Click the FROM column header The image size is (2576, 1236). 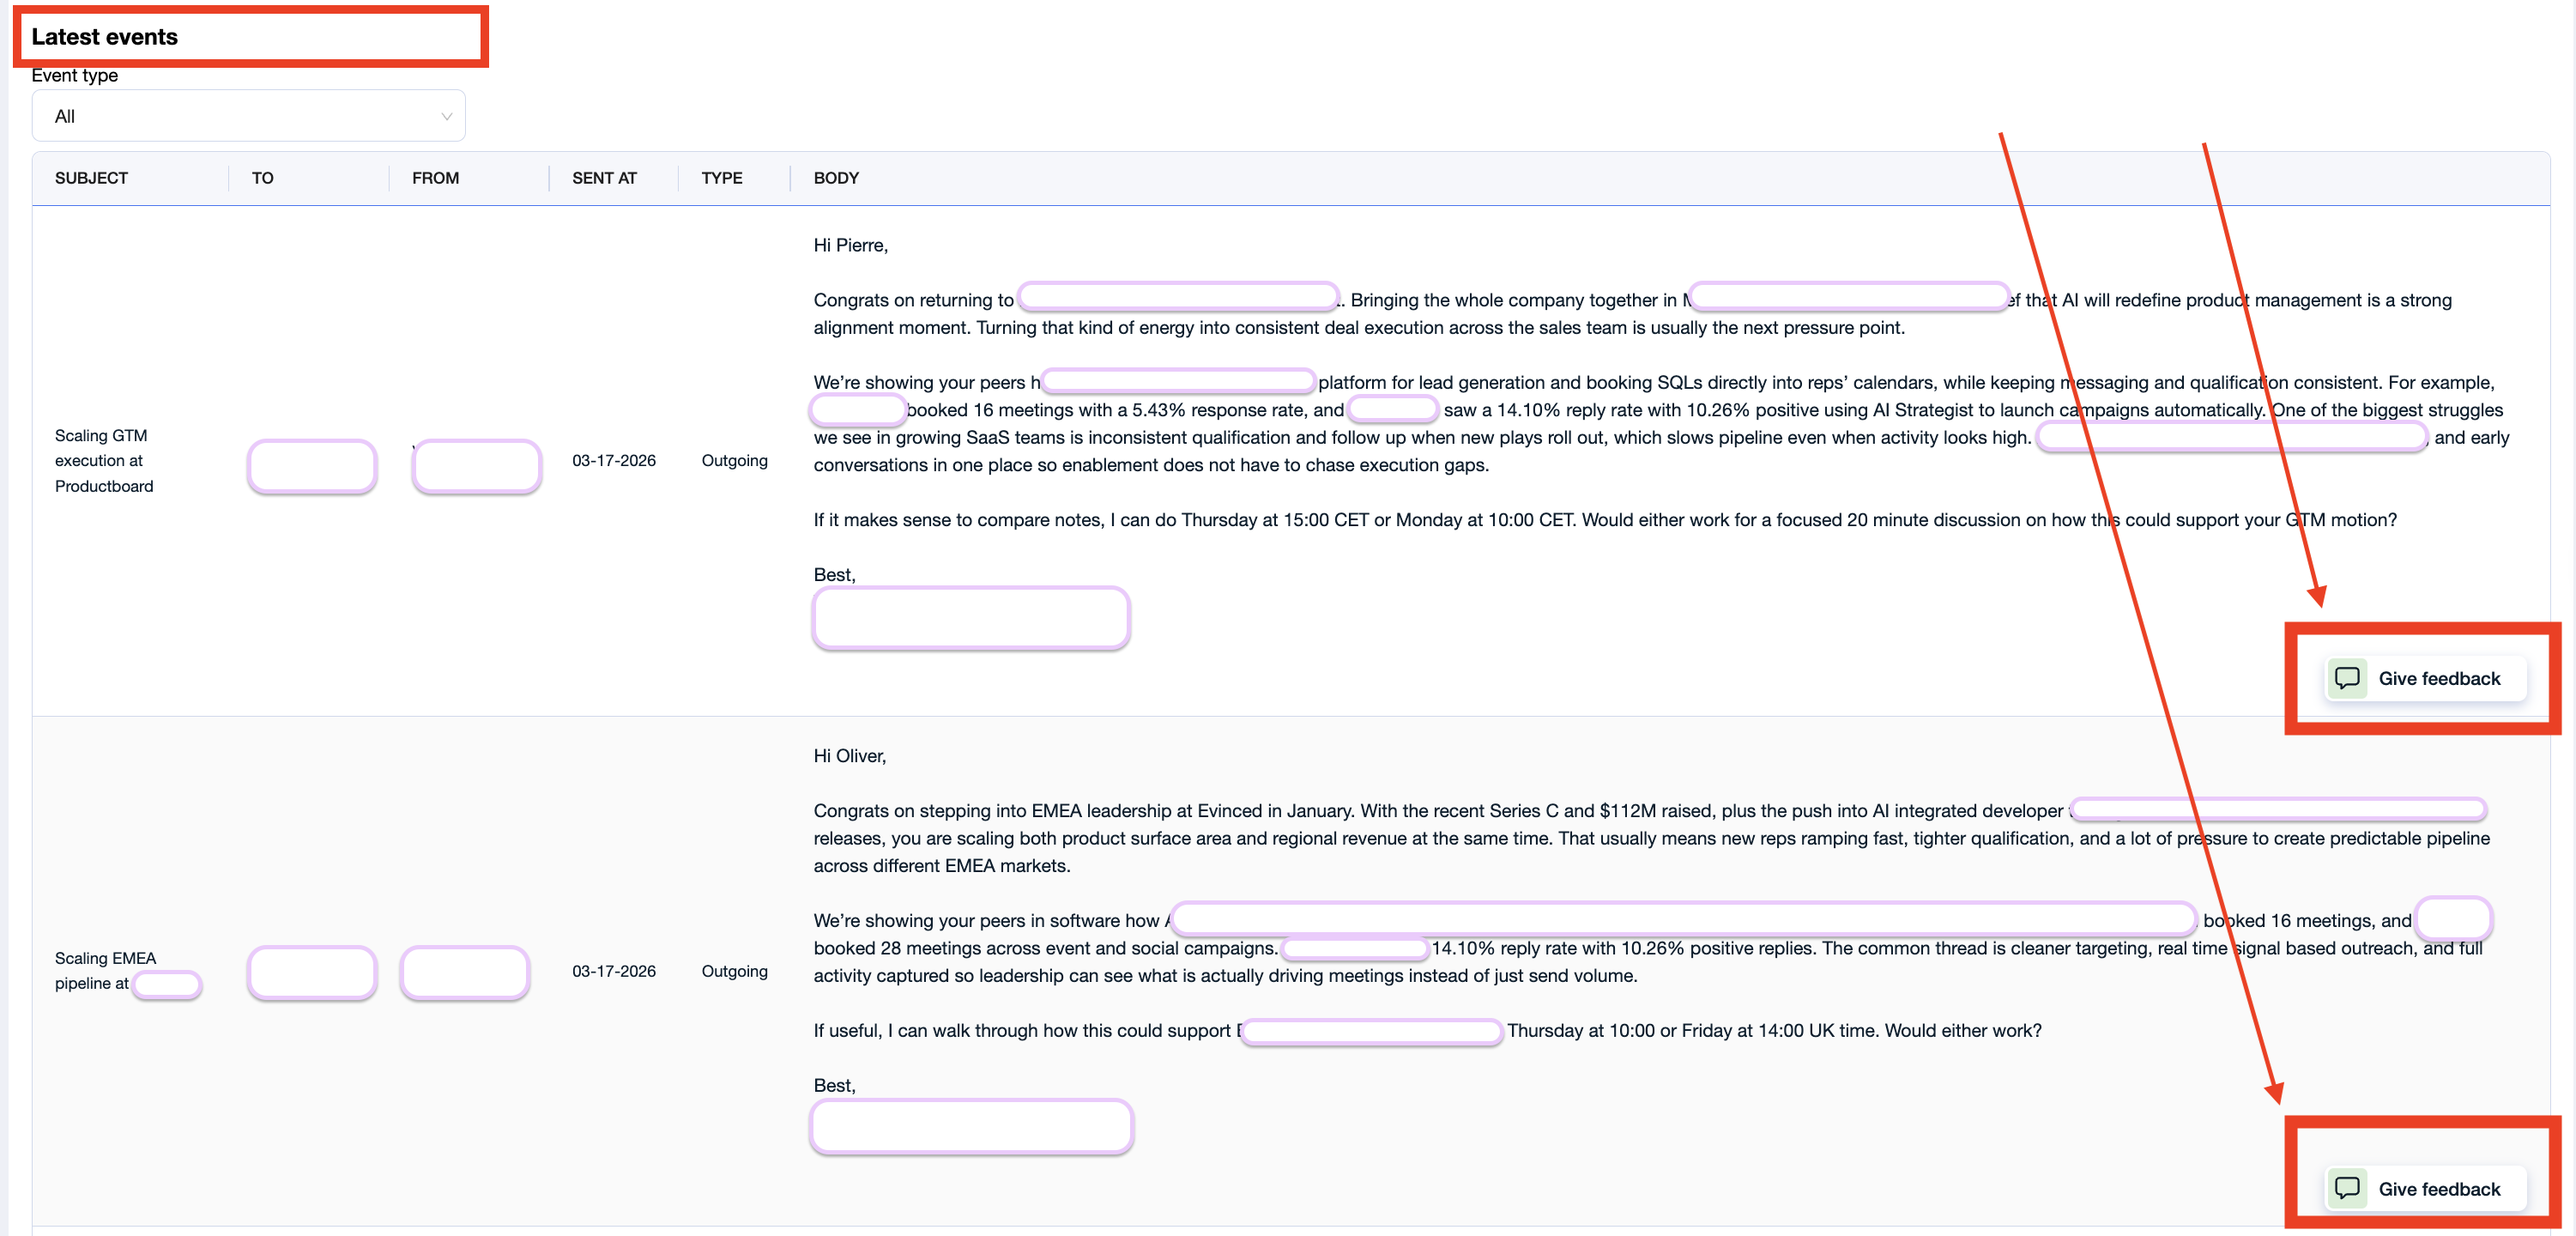tap(435, 178)
